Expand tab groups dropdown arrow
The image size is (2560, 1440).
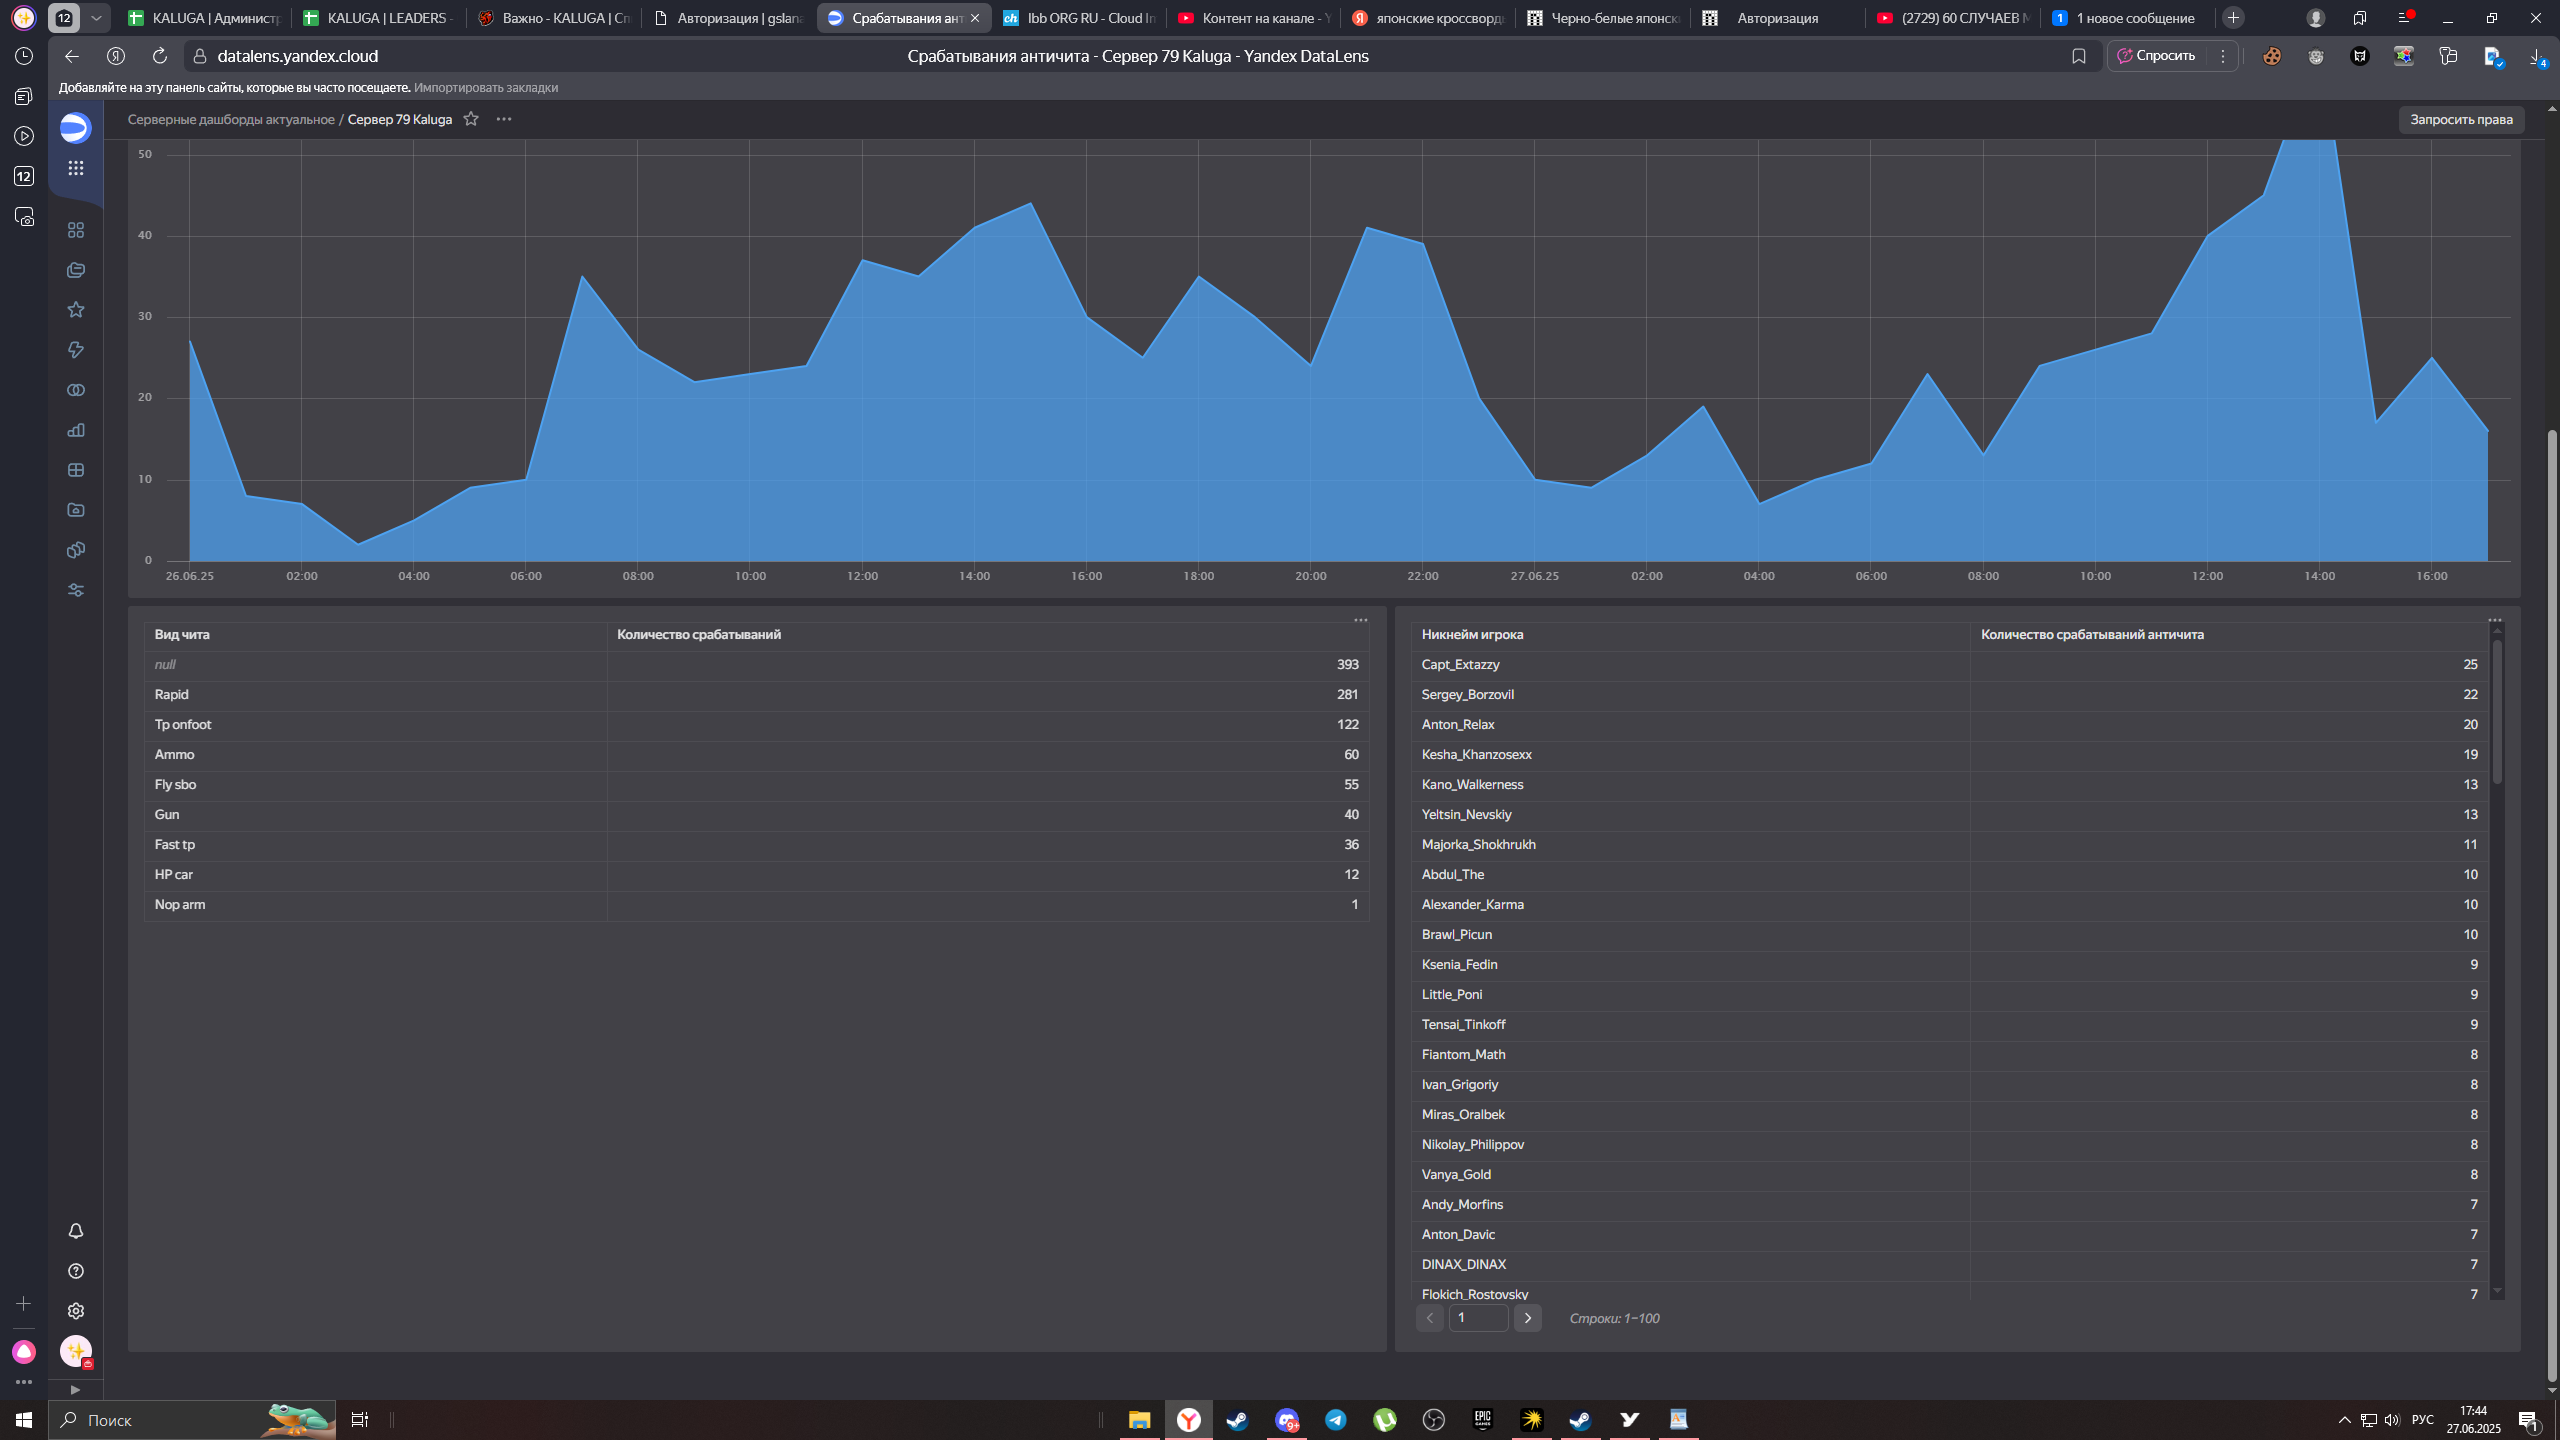[96, 18]
